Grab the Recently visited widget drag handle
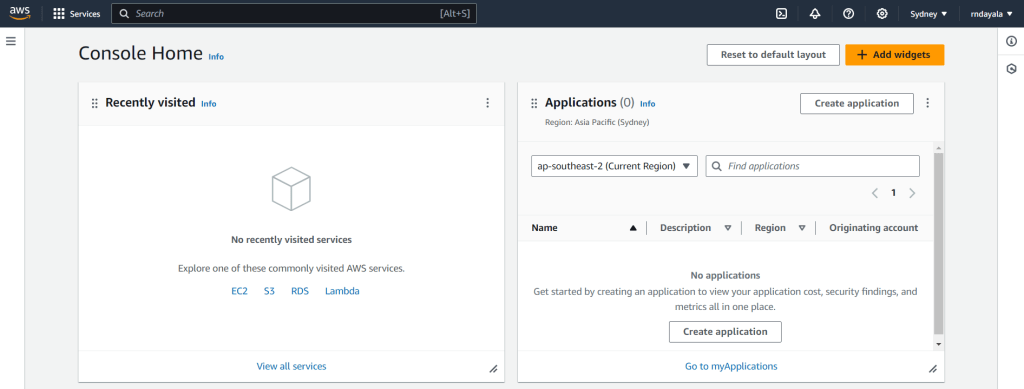 pos(95,103)
